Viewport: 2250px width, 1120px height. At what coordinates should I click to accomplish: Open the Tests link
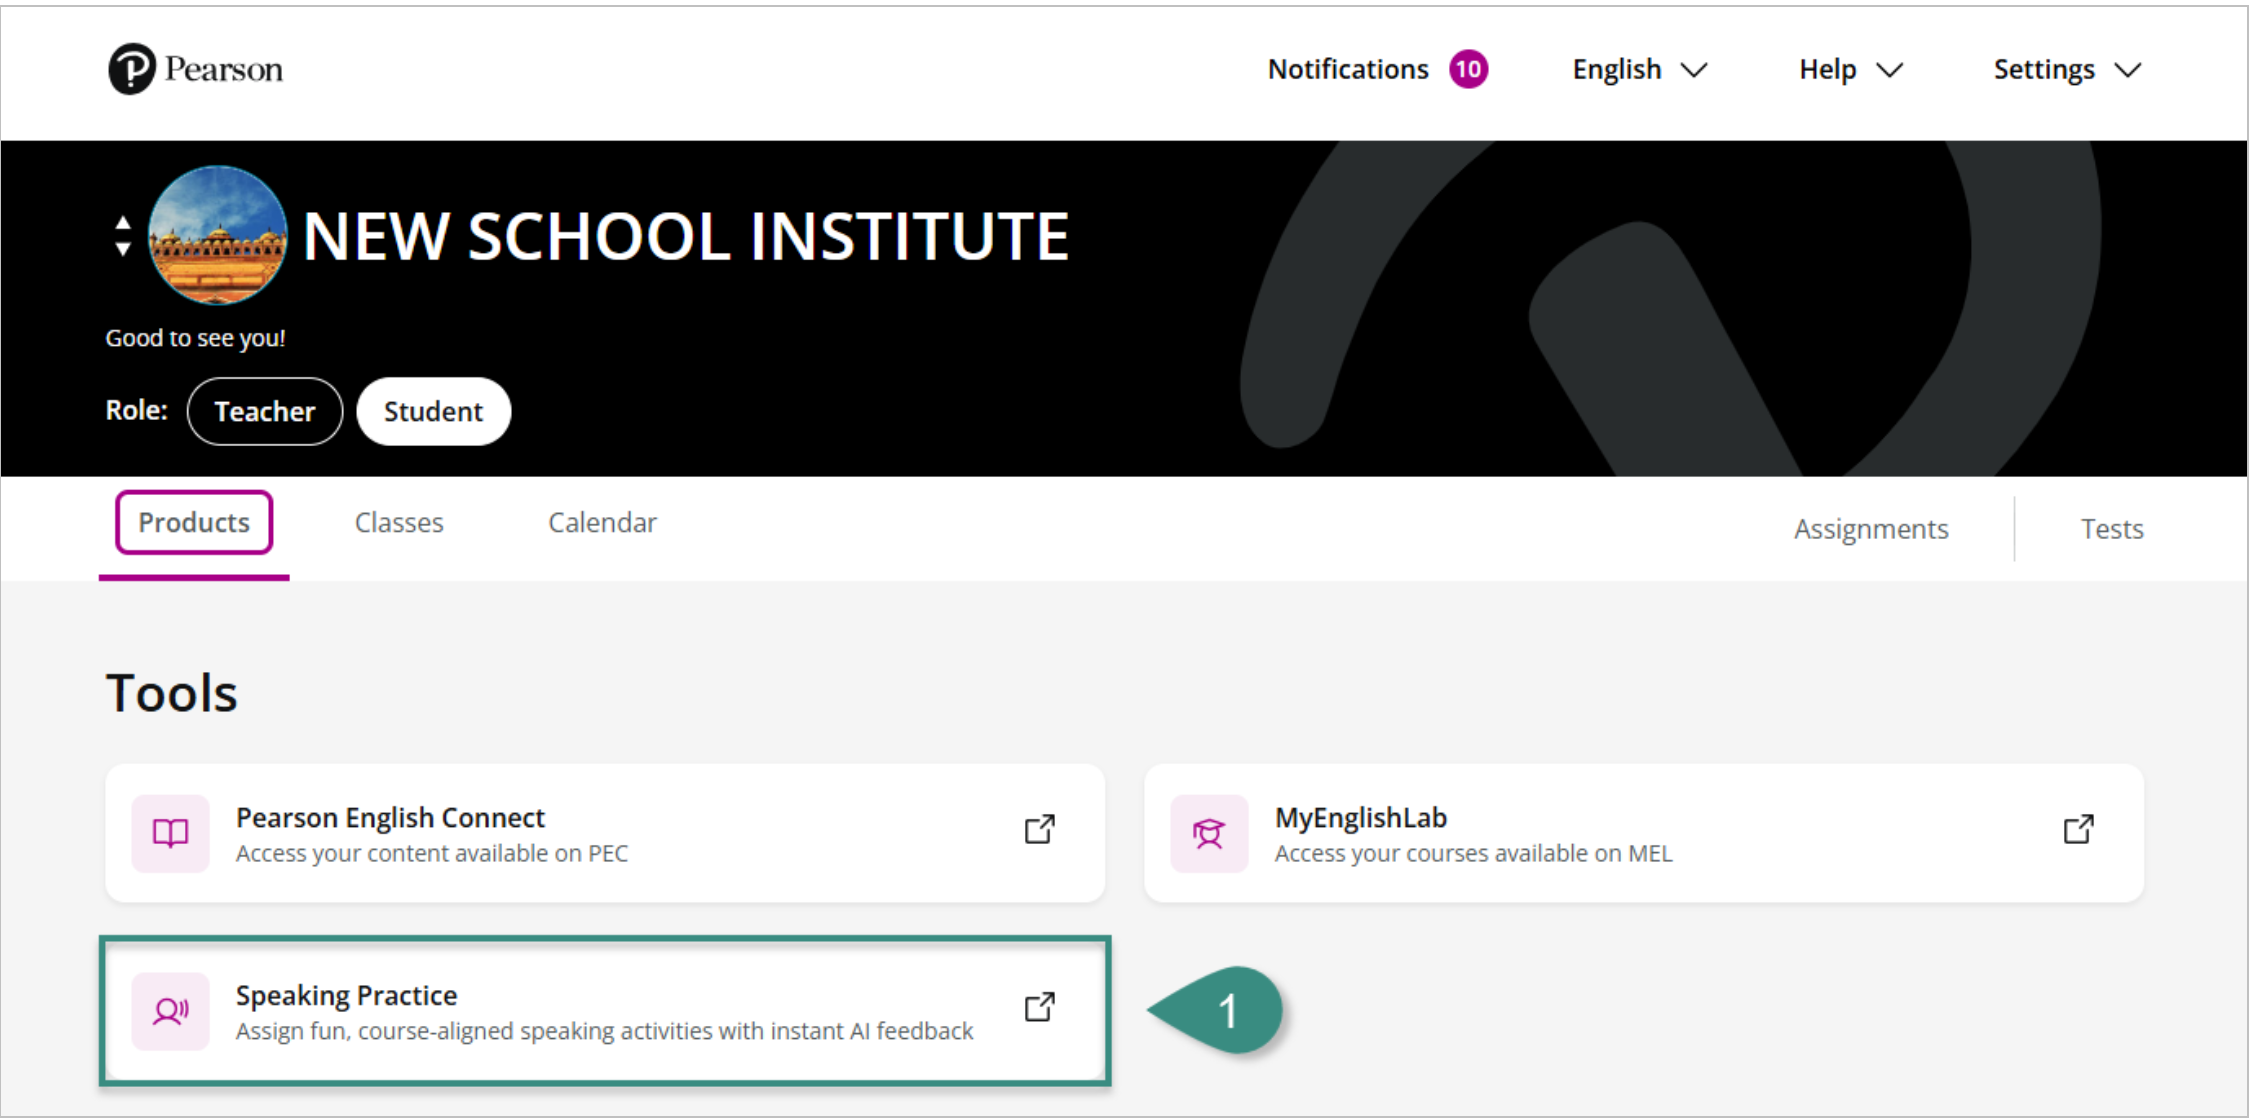pyautogui.click(x=2111, y=528)
